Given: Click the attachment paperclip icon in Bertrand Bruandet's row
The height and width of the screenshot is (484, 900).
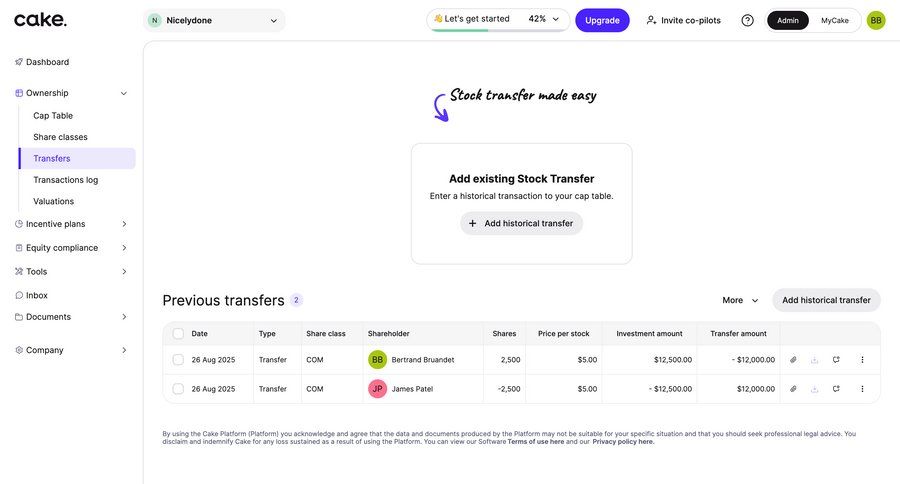Looking at the screenshot, I should [x=793, y=360].
